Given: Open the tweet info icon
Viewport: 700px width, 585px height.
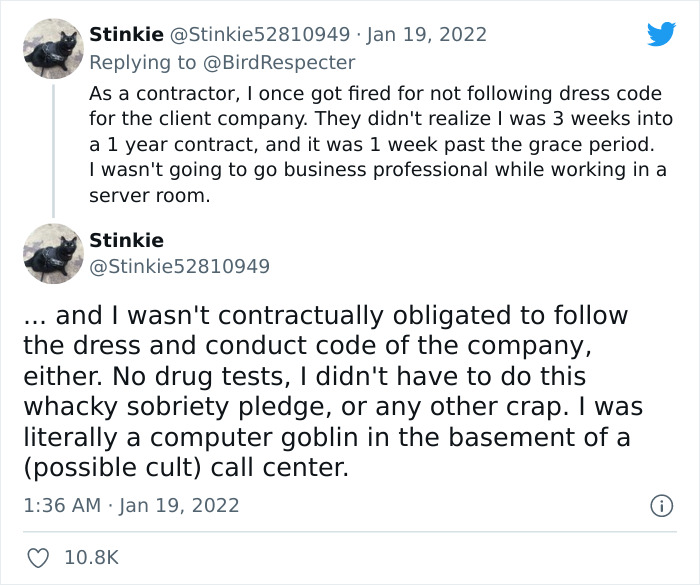Looking at the screenshot, I should (661, 506).
